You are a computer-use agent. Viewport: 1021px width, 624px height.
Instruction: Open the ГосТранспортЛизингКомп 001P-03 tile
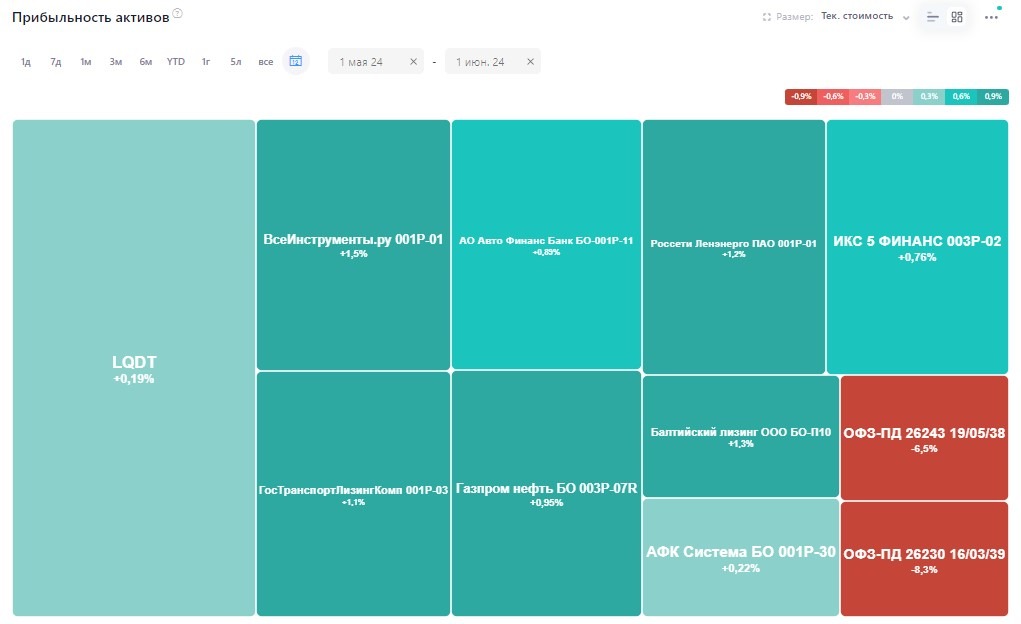[x=354, y=494]
